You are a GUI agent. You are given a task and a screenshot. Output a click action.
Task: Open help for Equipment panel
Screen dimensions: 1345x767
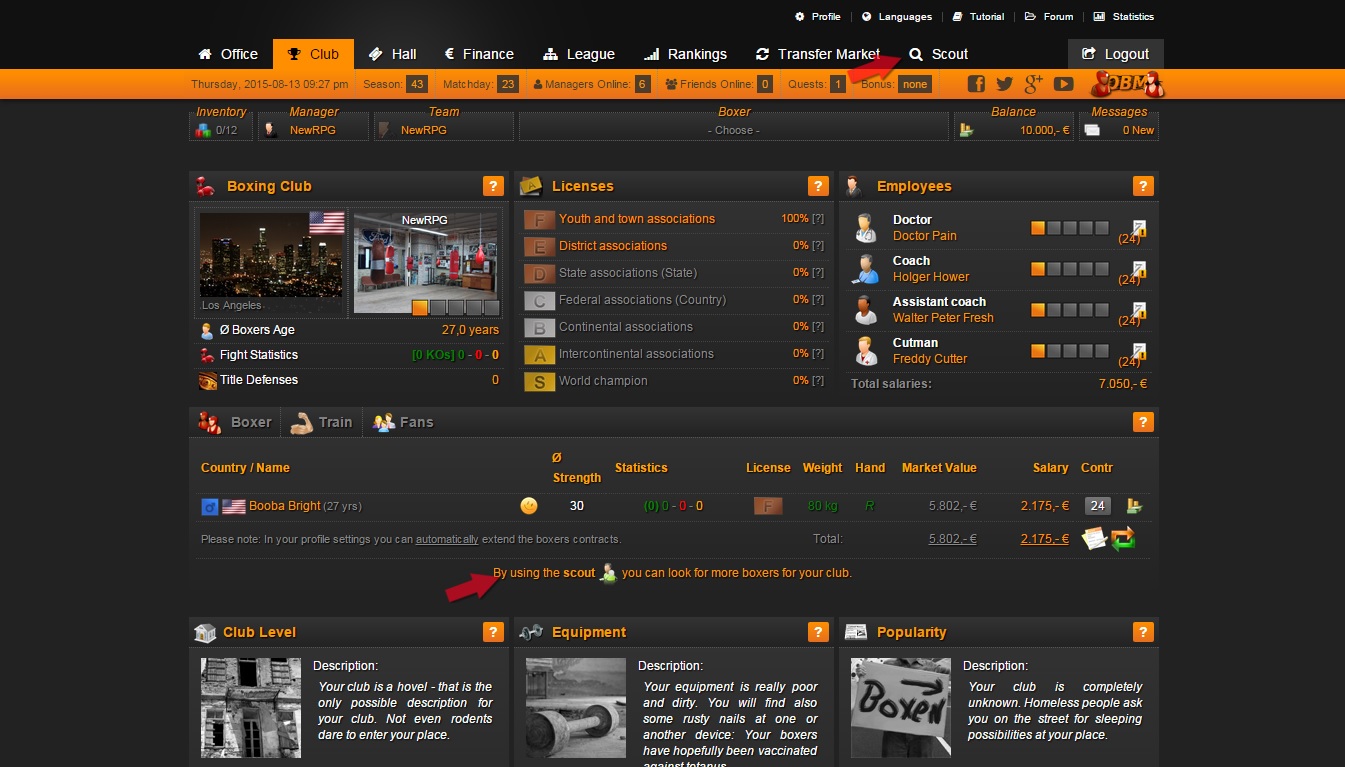click(x=818, y=632)
